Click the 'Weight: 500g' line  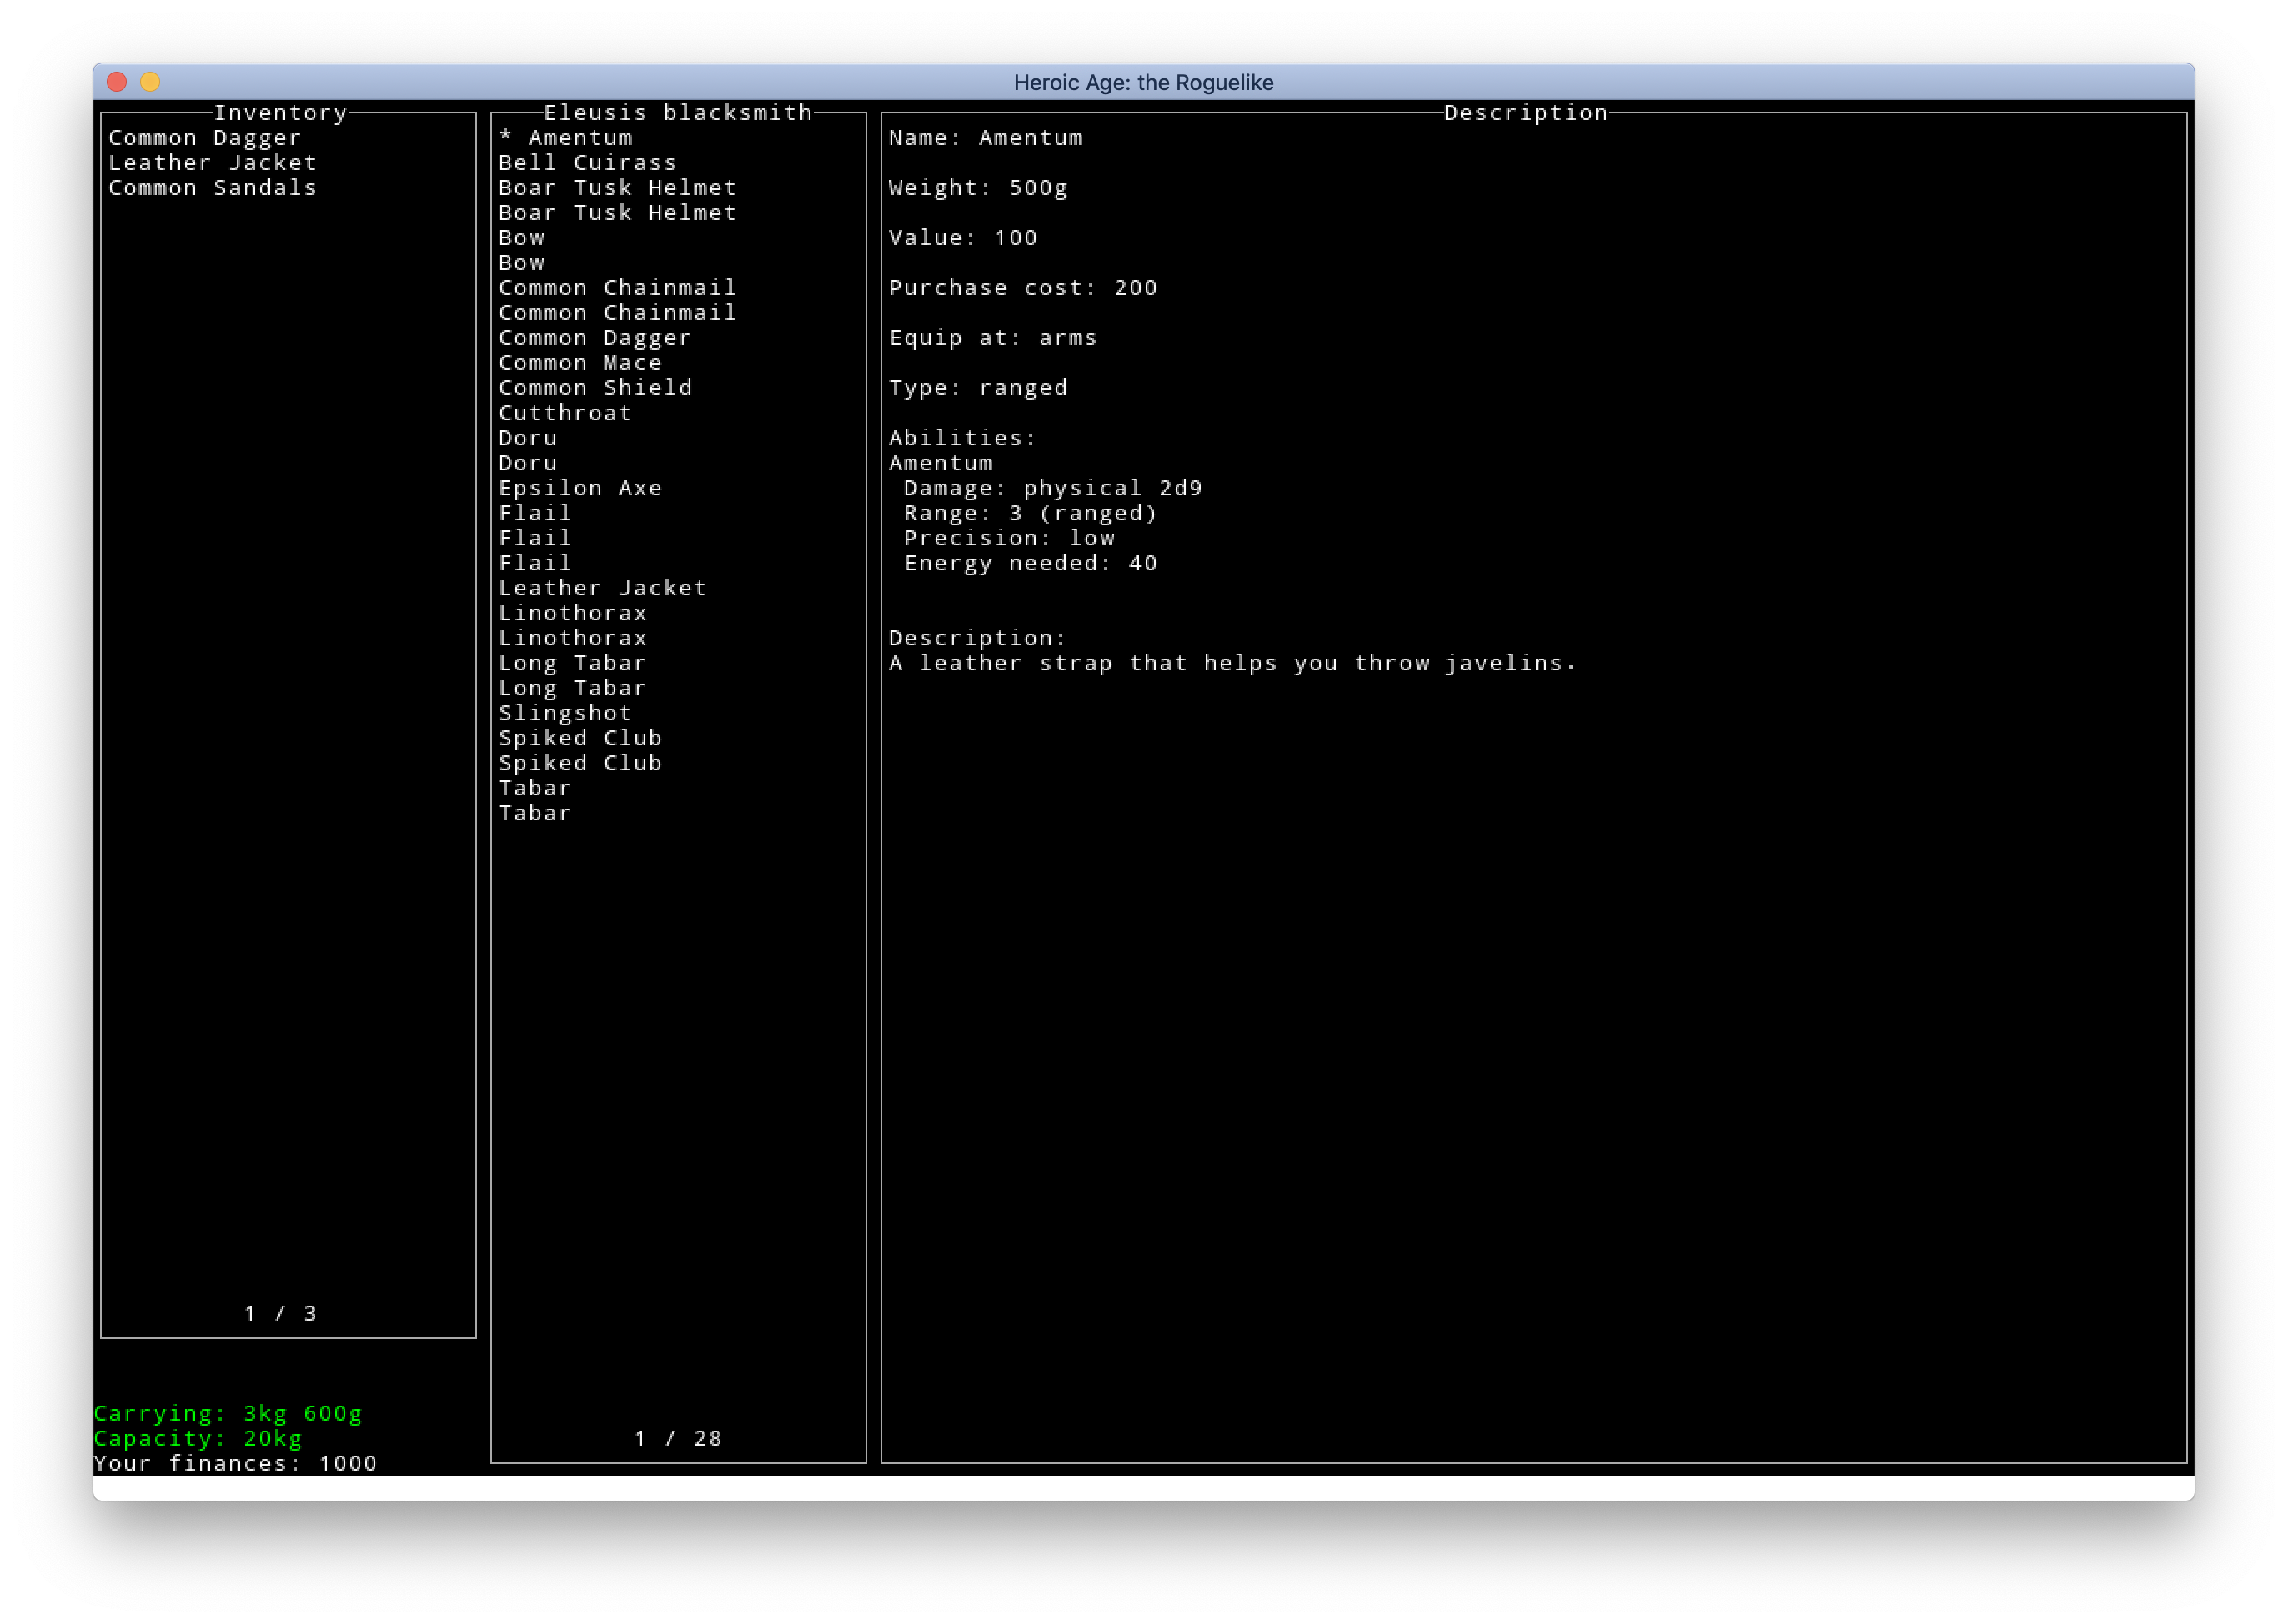pyautogui.click(x=978, y=188)
